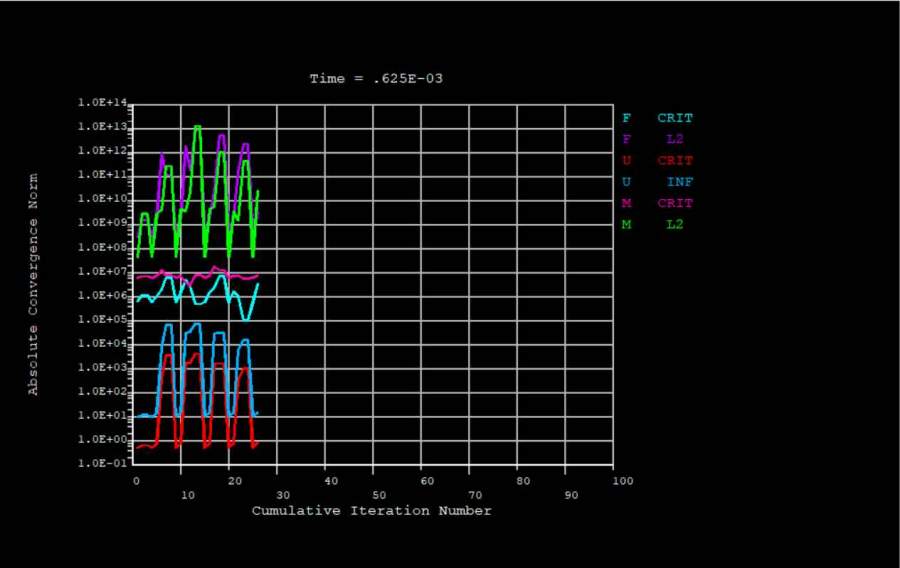Select the 30 tick label on x-axis
The width and height of the screenshot is (900, 568).
tap(282, 481)
